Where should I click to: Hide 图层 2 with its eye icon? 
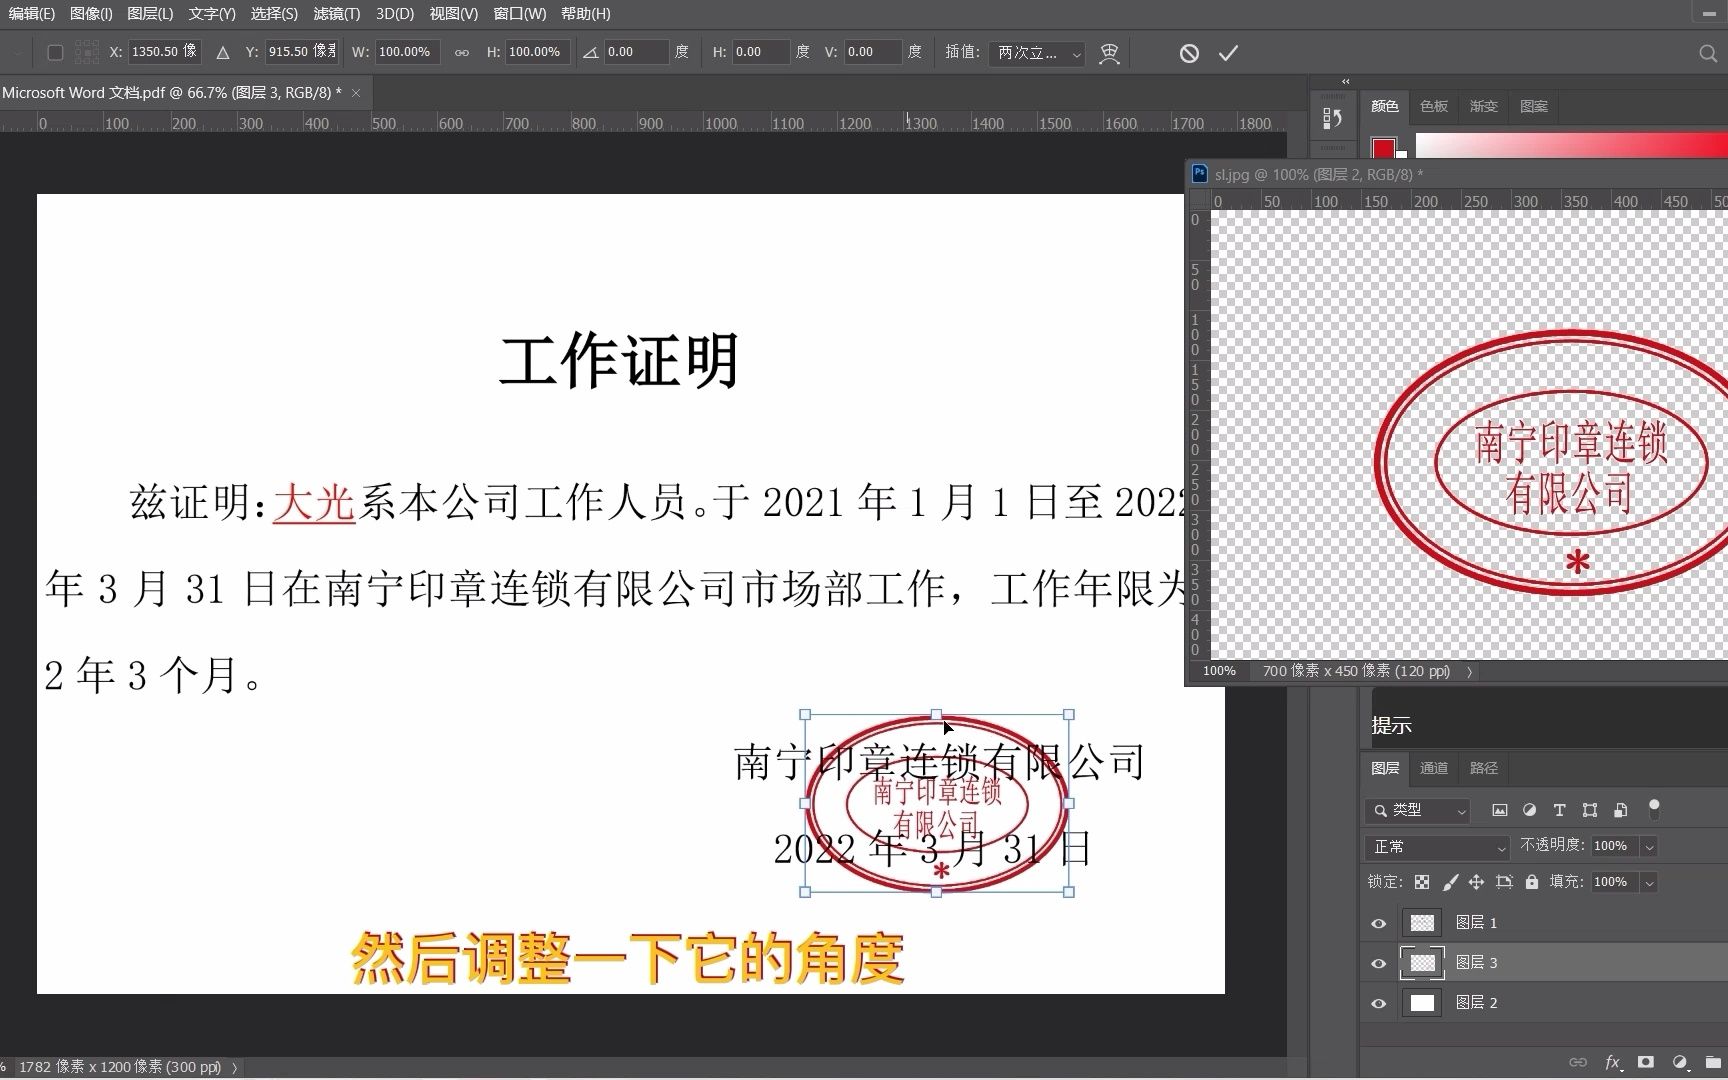point(1379,1003)
